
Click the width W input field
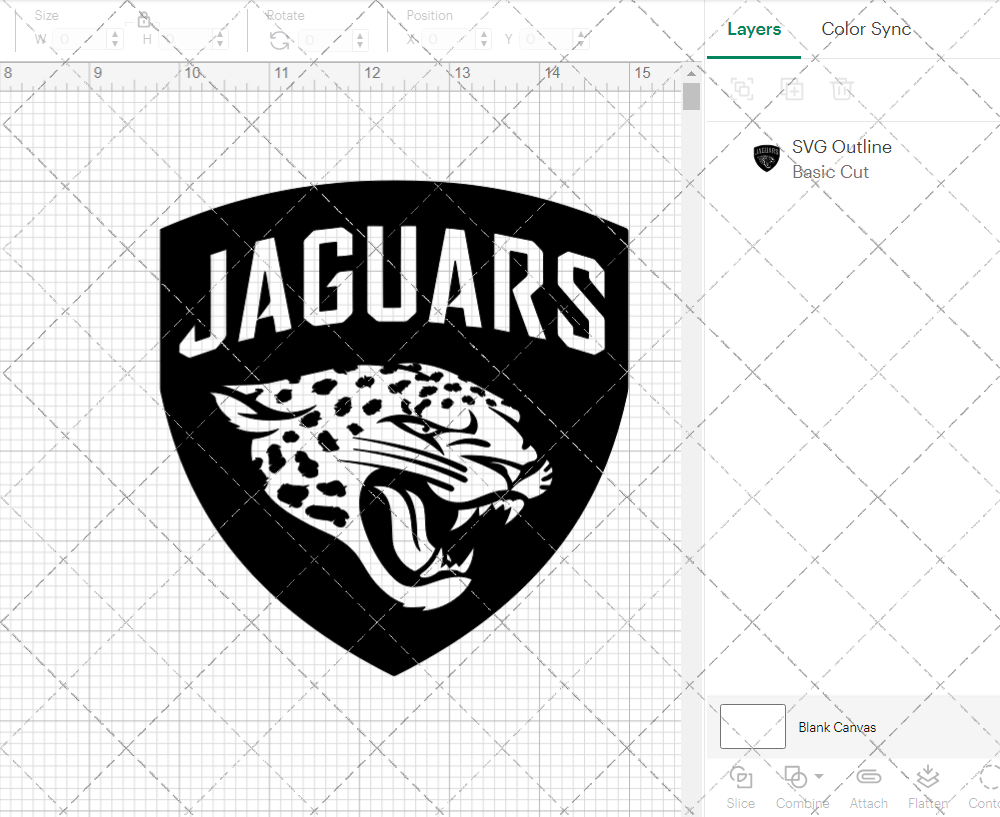point(80,40)
